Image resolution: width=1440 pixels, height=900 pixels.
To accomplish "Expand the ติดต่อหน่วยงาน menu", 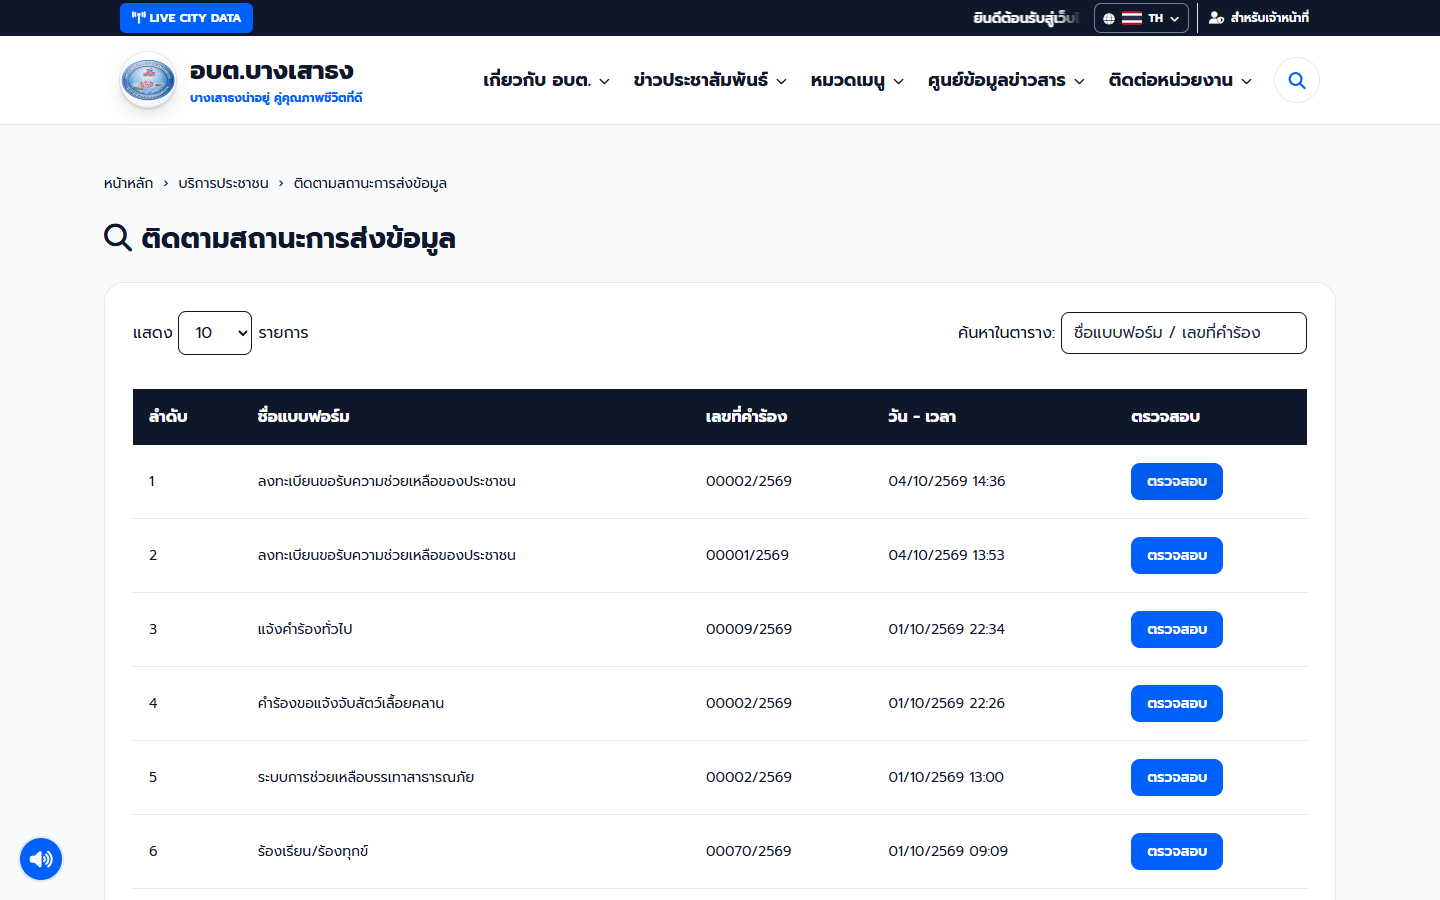I will click(x=1180, y=80).
